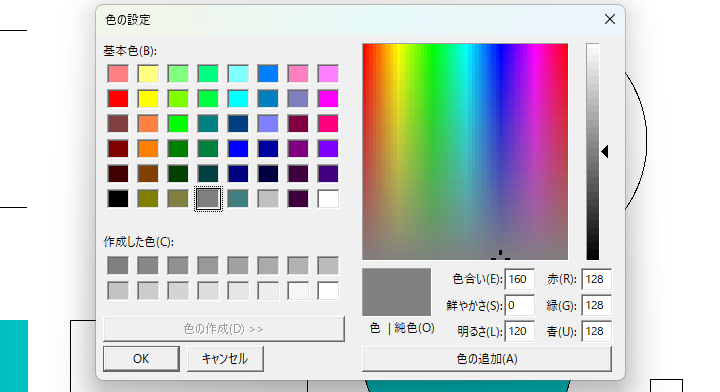
Task: Select the light silver-gray basic swatch
Action: [268, 199]
